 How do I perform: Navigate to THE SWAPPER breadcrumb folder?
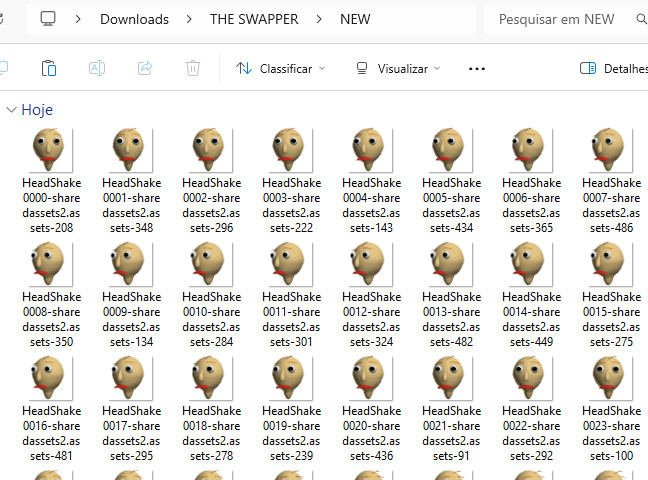pos(254,19)
